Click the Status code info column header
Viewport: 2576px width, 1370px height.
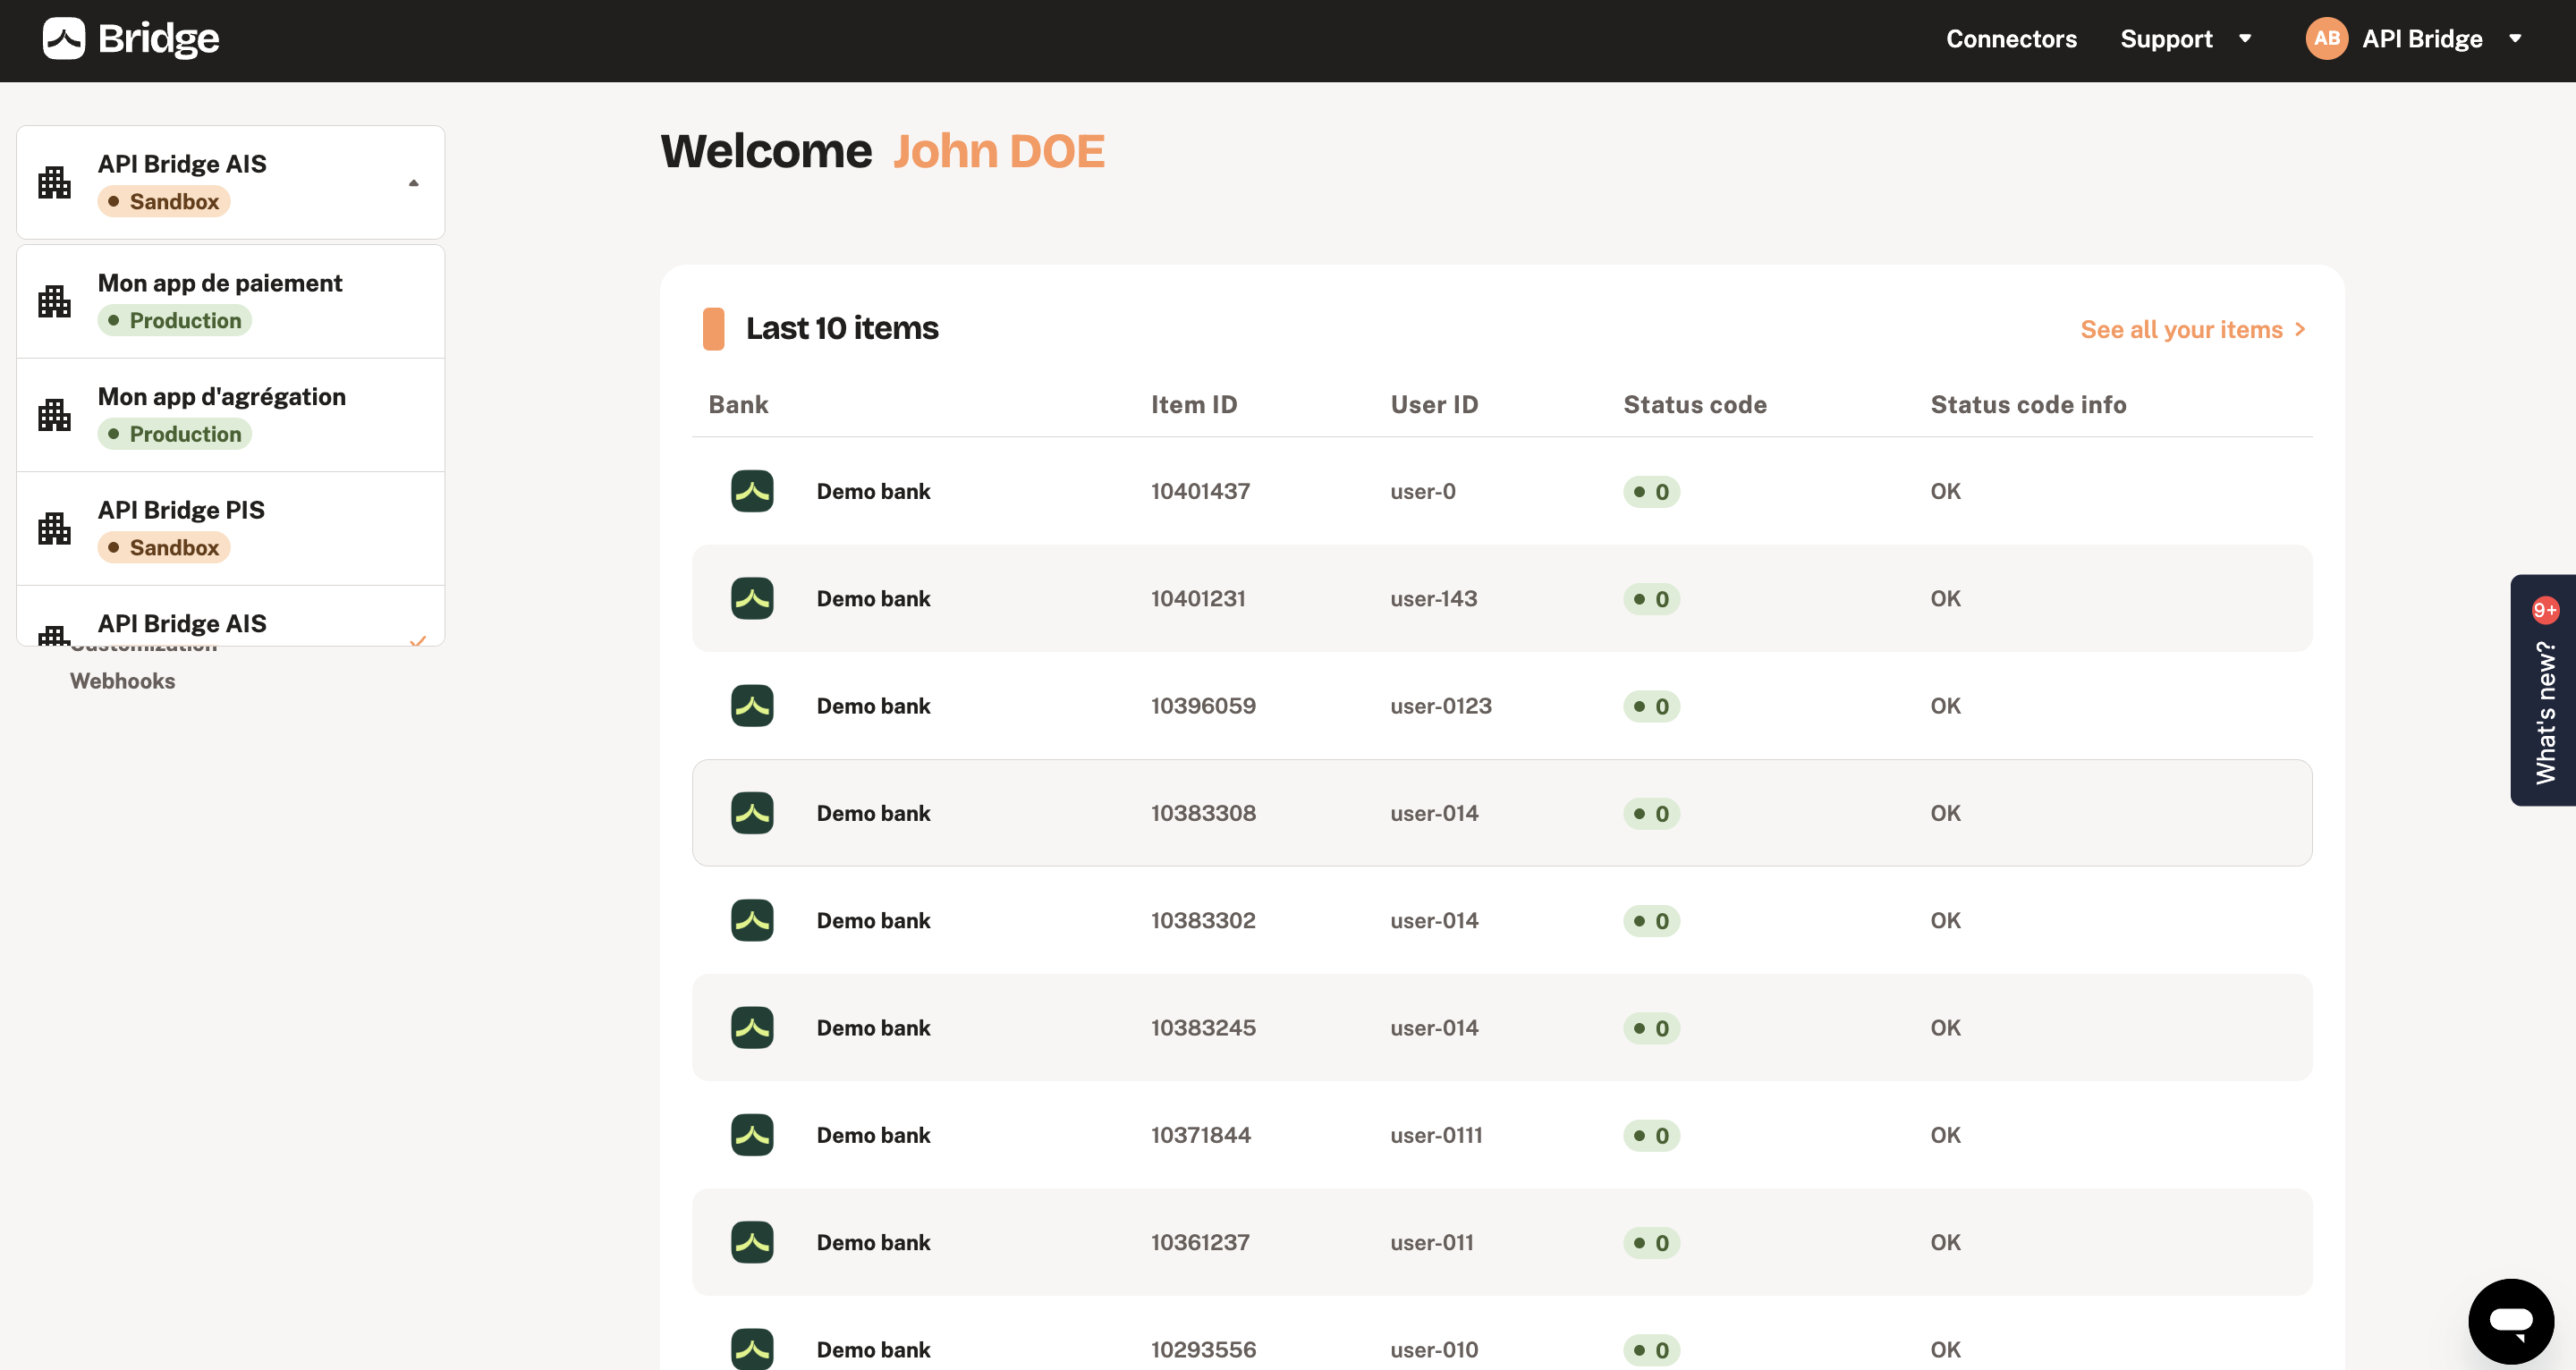tap(2028, 404)
